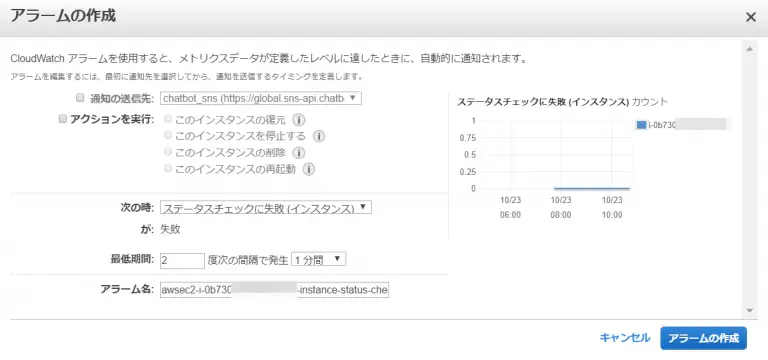Viewport: 768px width, 360px height.
Task: Enable the 通知の送信先 checkbox
Action: [x=80, y=98]
